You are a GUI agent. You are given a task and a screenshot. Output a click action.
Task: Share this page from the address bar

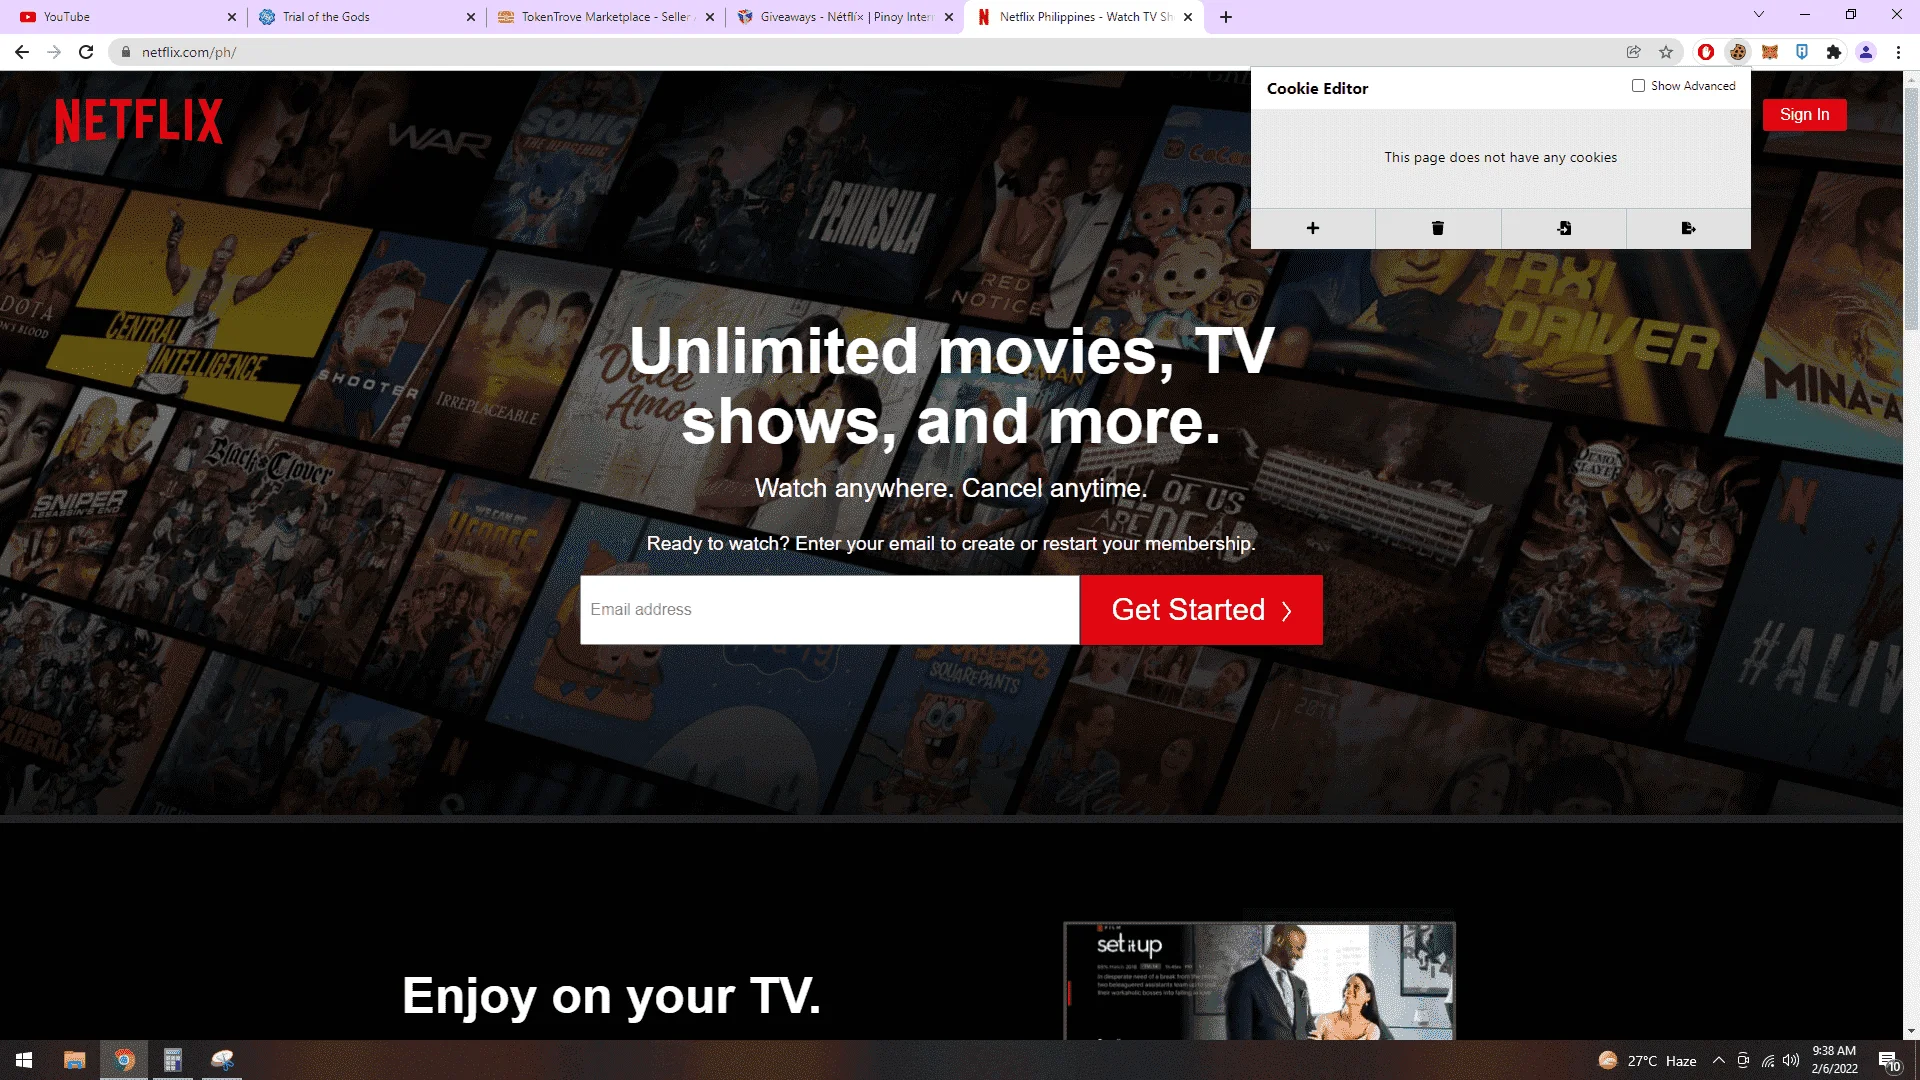(1634, 52)
